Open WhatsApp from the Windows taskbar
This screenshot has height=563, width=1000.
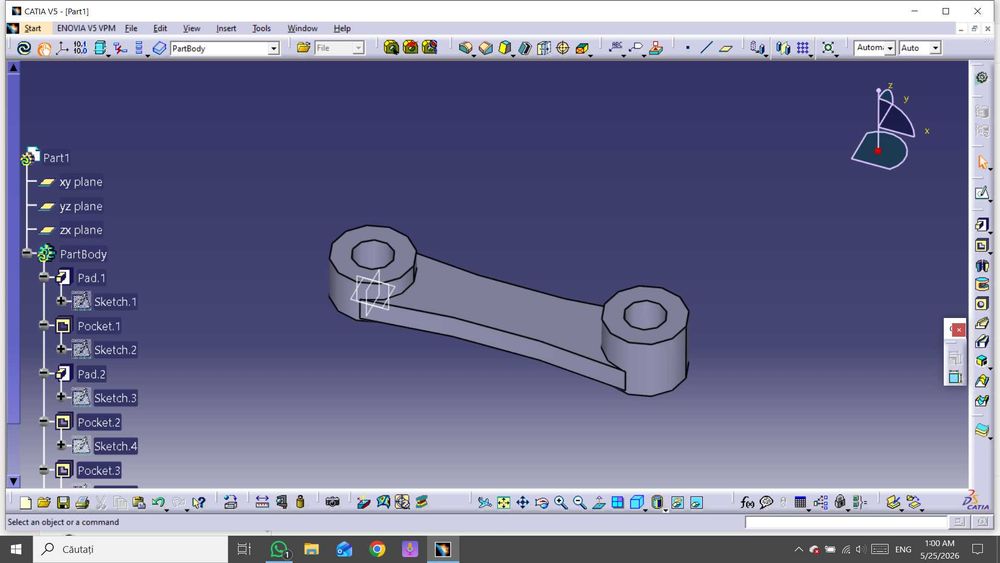point(279,549)
